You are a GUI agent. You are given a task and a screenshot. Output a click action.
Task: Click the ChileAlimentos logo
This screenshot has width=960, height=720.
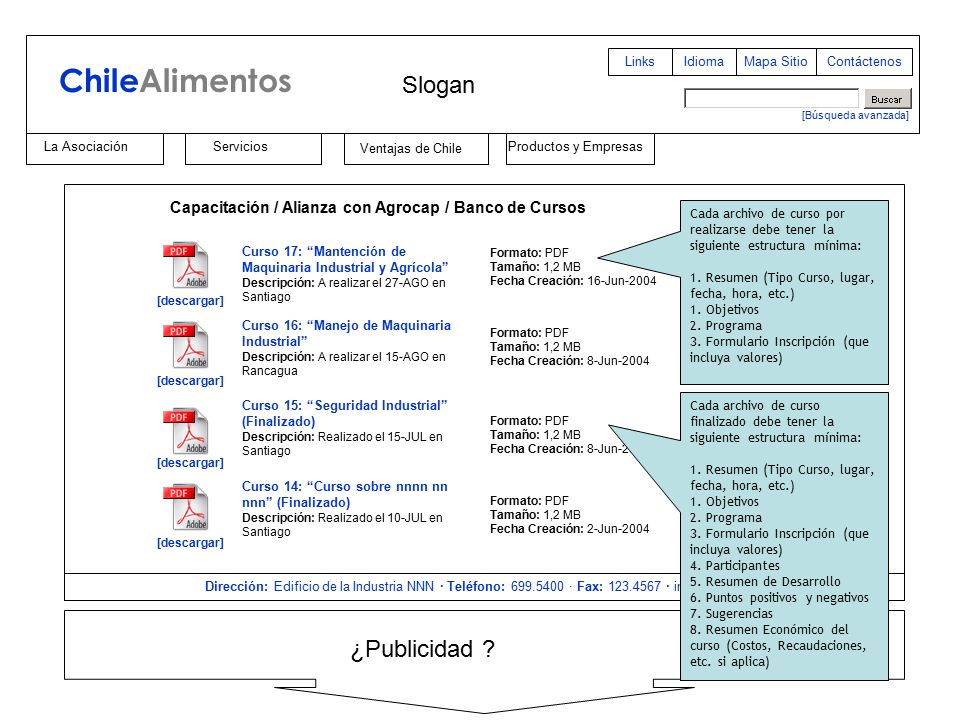click(175, 81)
